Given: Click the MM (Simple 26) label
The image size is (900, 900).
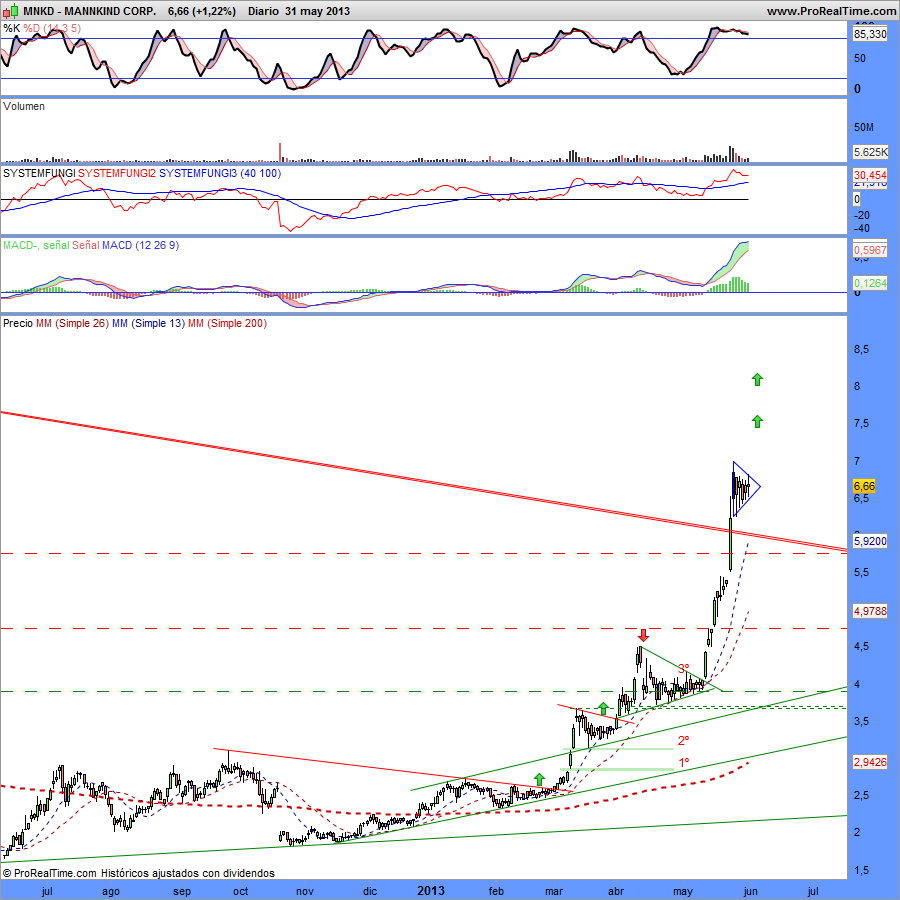Looking at the screenshot, I should [x=72, y=323].
